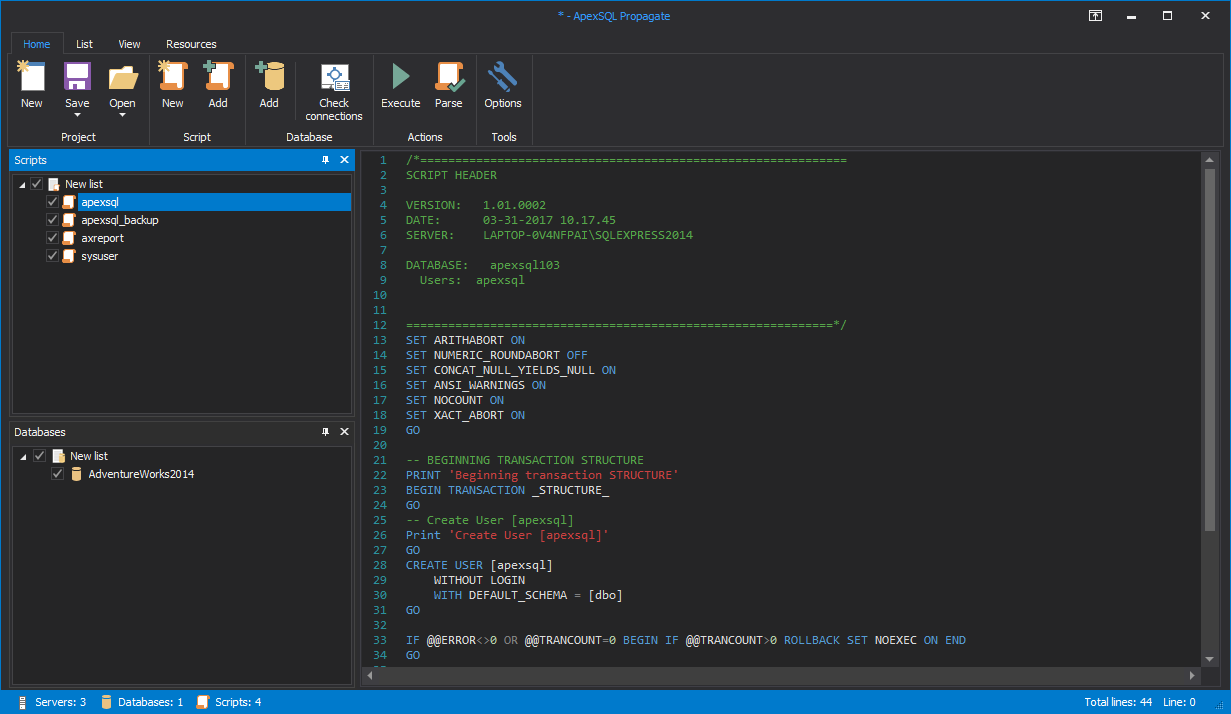
Task: Collapse New list in the Scripts panel
Action: tap(22, 183)
